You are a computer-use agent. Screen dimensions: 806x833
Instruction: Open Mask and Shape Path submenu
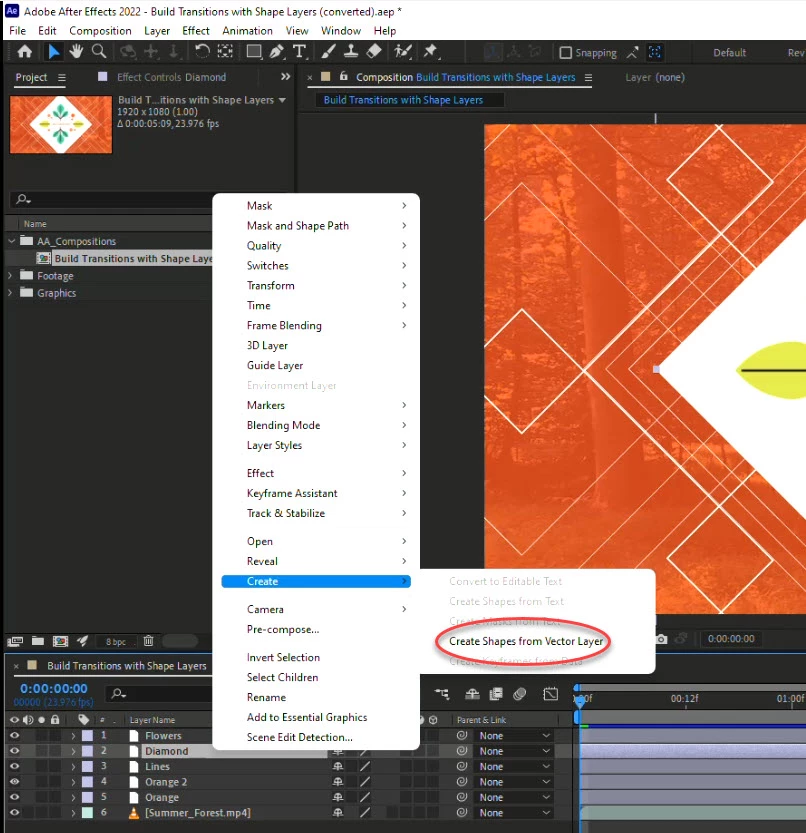point(316,226)
